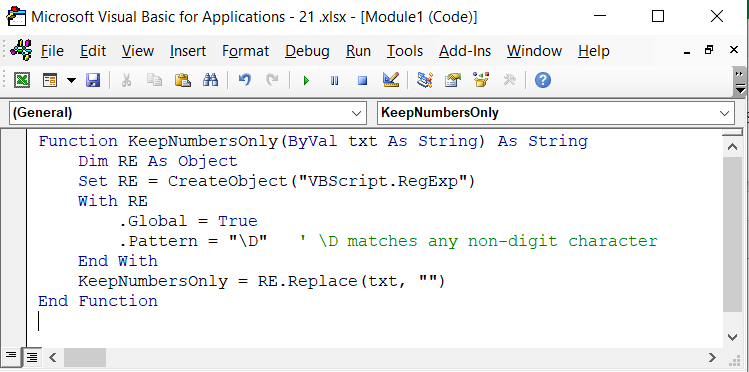This screenshot has width=749, height=372.
Task: Open Object Browser icon
Action: (481, 80)
